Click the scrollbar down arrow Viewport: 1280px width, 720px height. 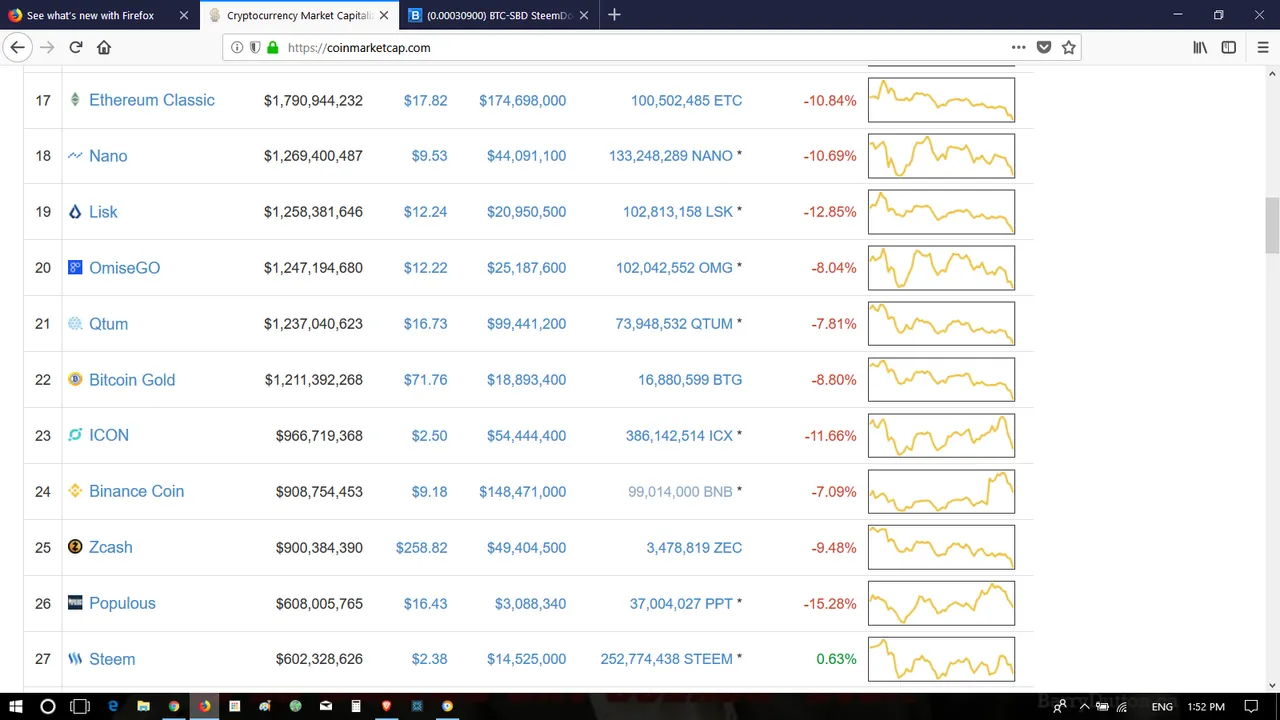(1272, 685)
